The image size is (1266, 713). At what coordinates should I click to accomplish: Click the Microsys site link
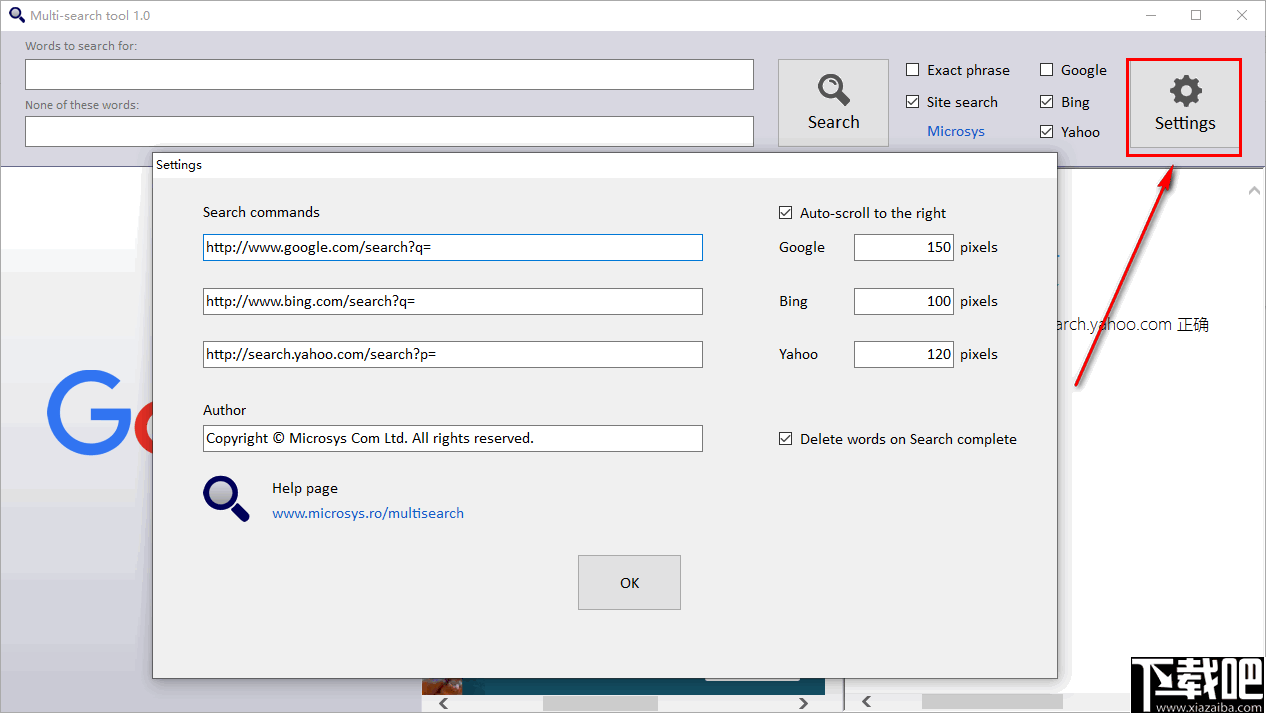[x=955, y=132]
